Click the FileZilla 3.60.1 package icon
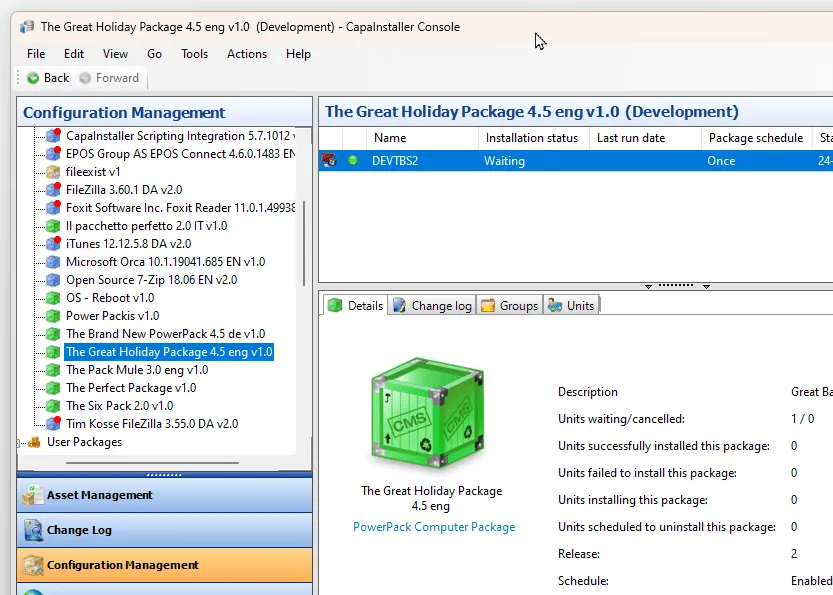 [53, 190]
